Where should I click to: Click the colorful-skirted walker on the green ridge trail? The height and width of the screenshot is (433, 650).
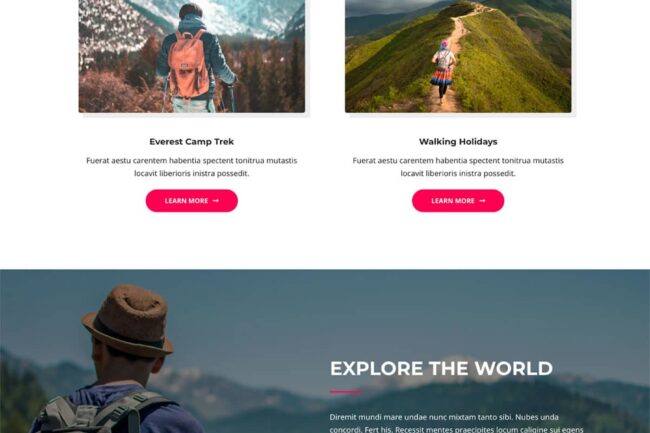[443, 70]
